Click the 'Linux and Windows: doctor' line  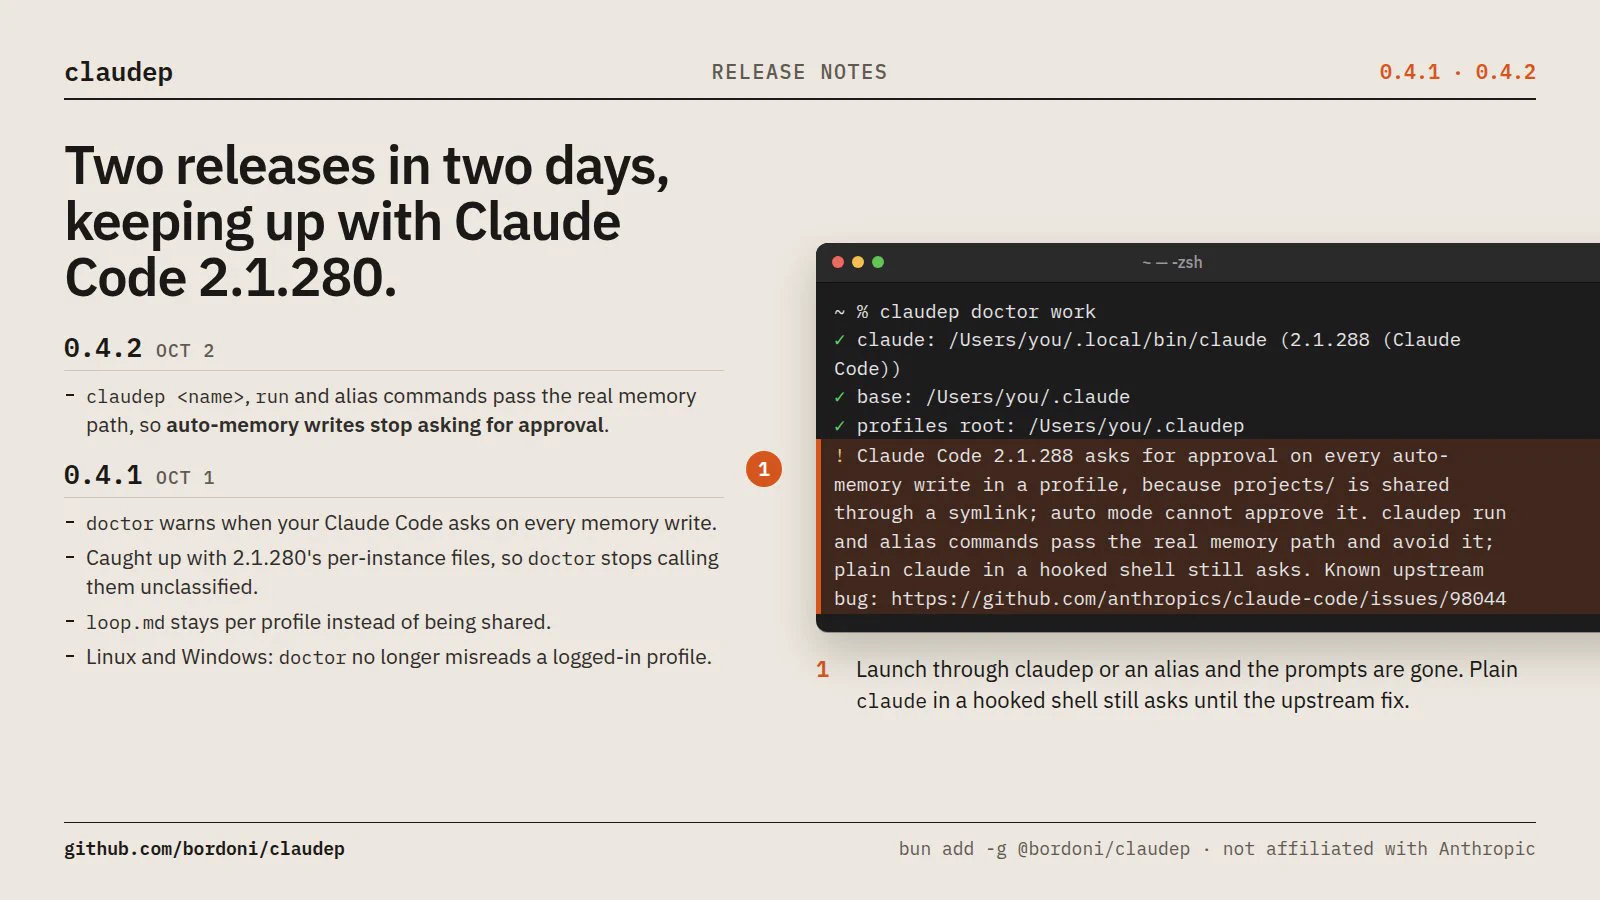tap(399, 657)
